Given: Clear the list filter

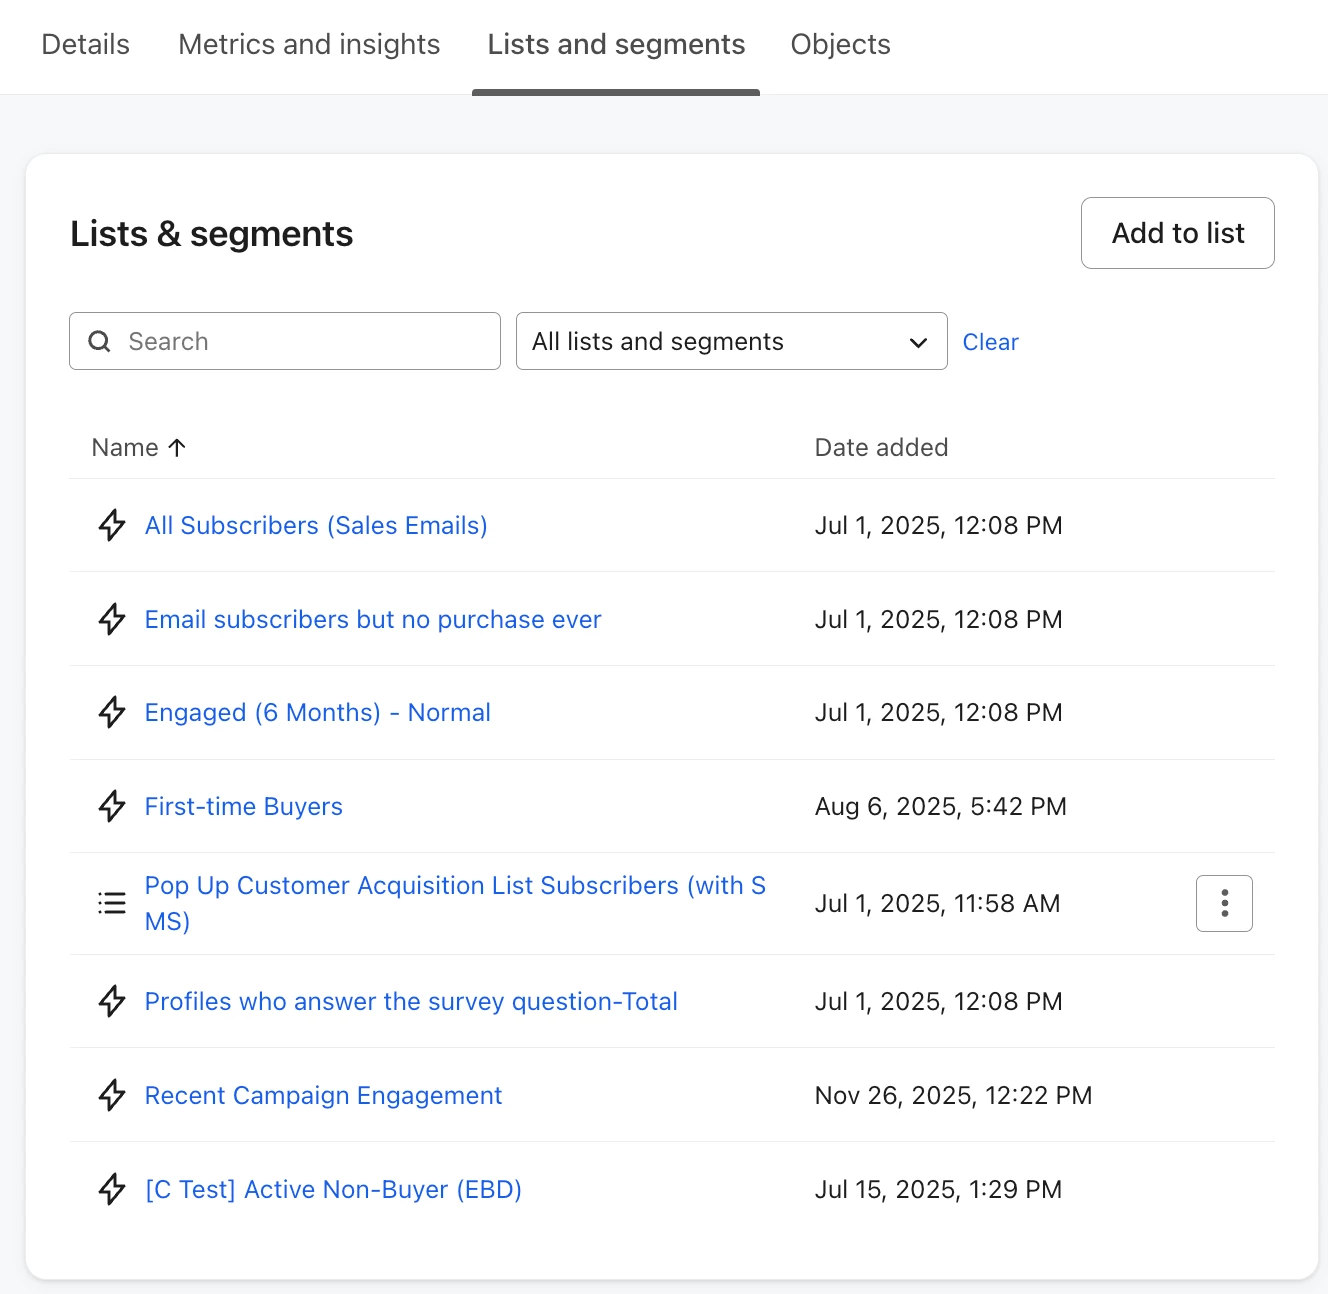Looking at the screenshot, I should point(990,342).
